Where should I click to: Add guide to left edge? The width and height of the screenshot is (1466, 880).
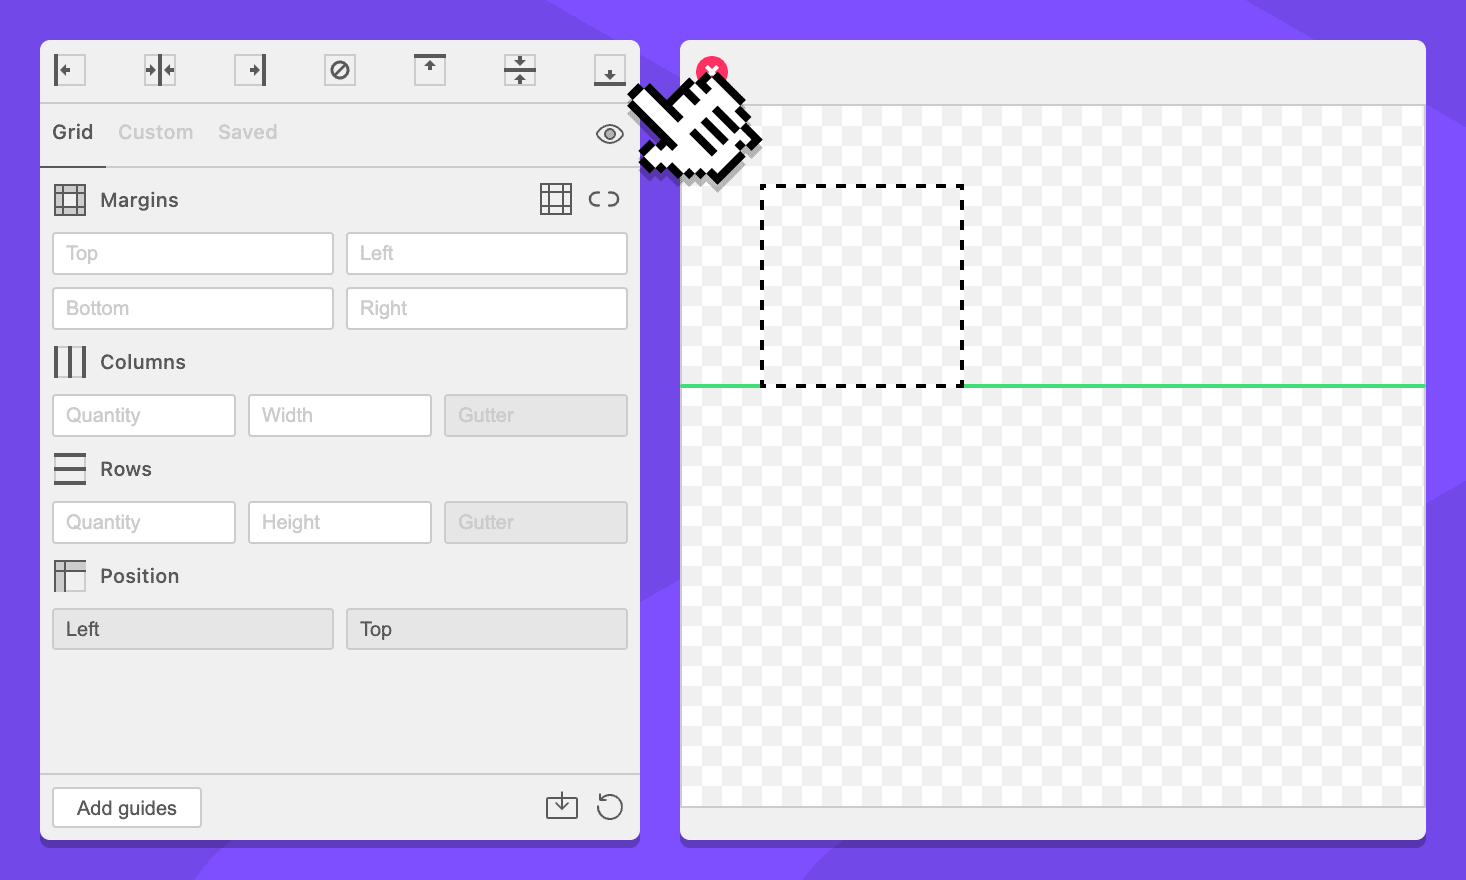(x=69, y=70)
